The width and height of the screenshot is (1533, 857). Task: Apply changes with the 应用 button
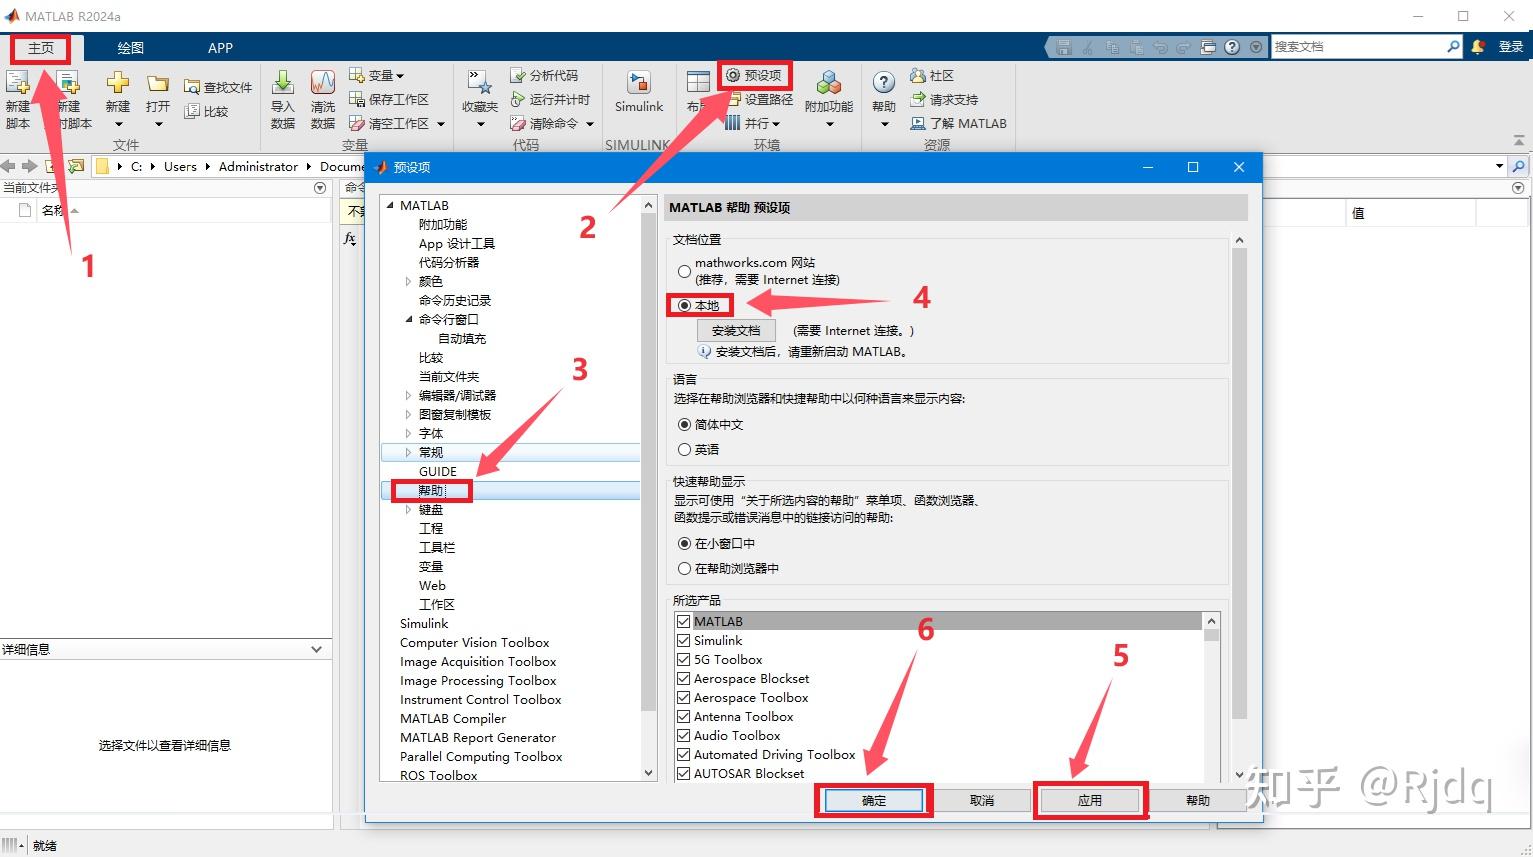1090,800
